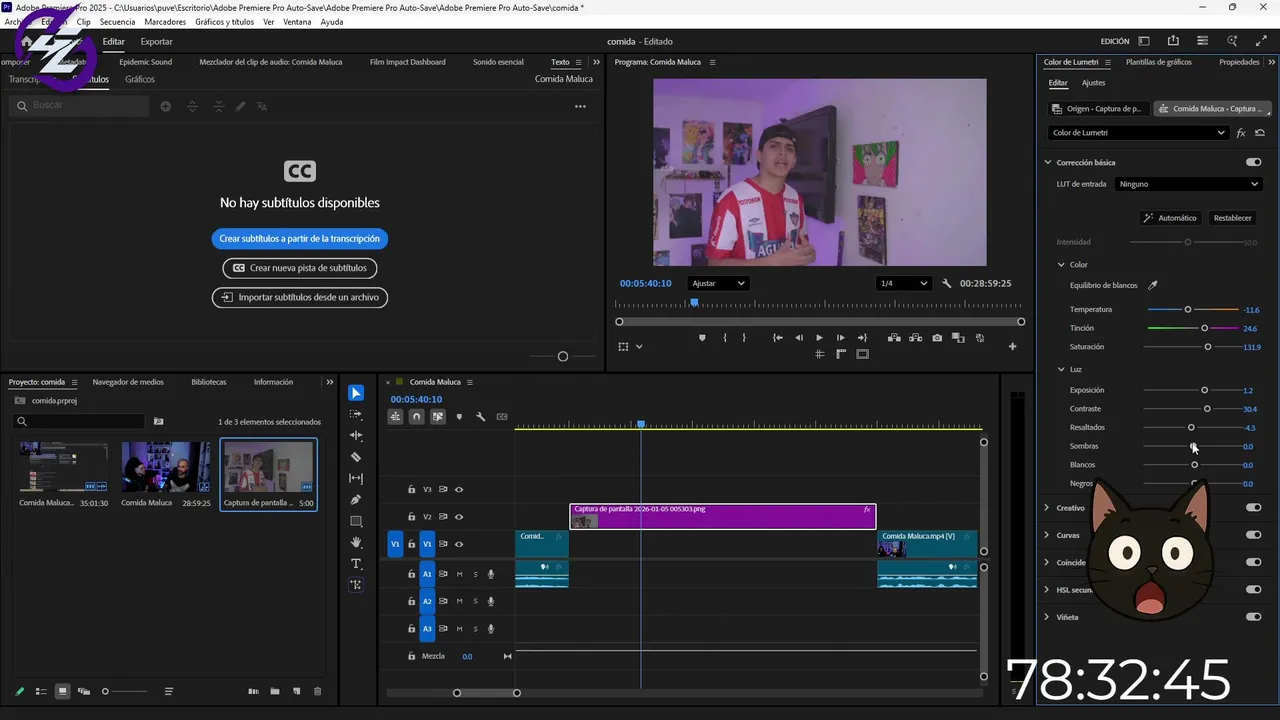The image size is (1280, 720).
Task: Click Importar subtítulos desde un archivo
Action: point(300,297)
